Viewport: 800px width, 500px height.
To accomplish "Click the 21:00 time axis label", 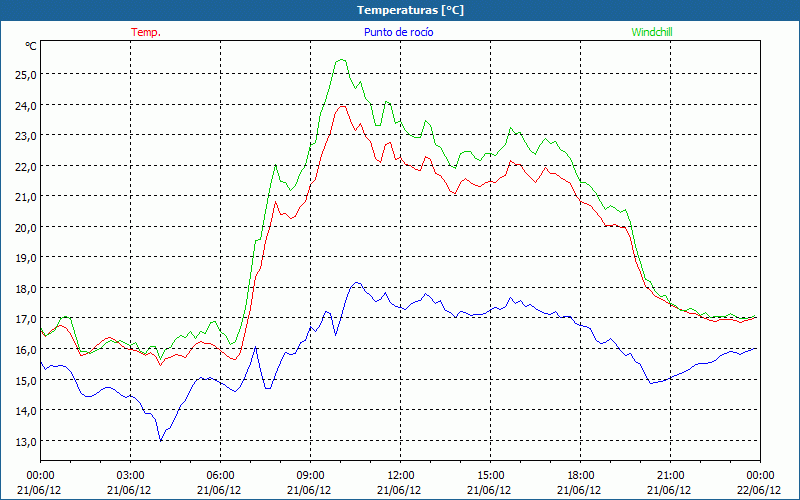I will coord(670,476).
